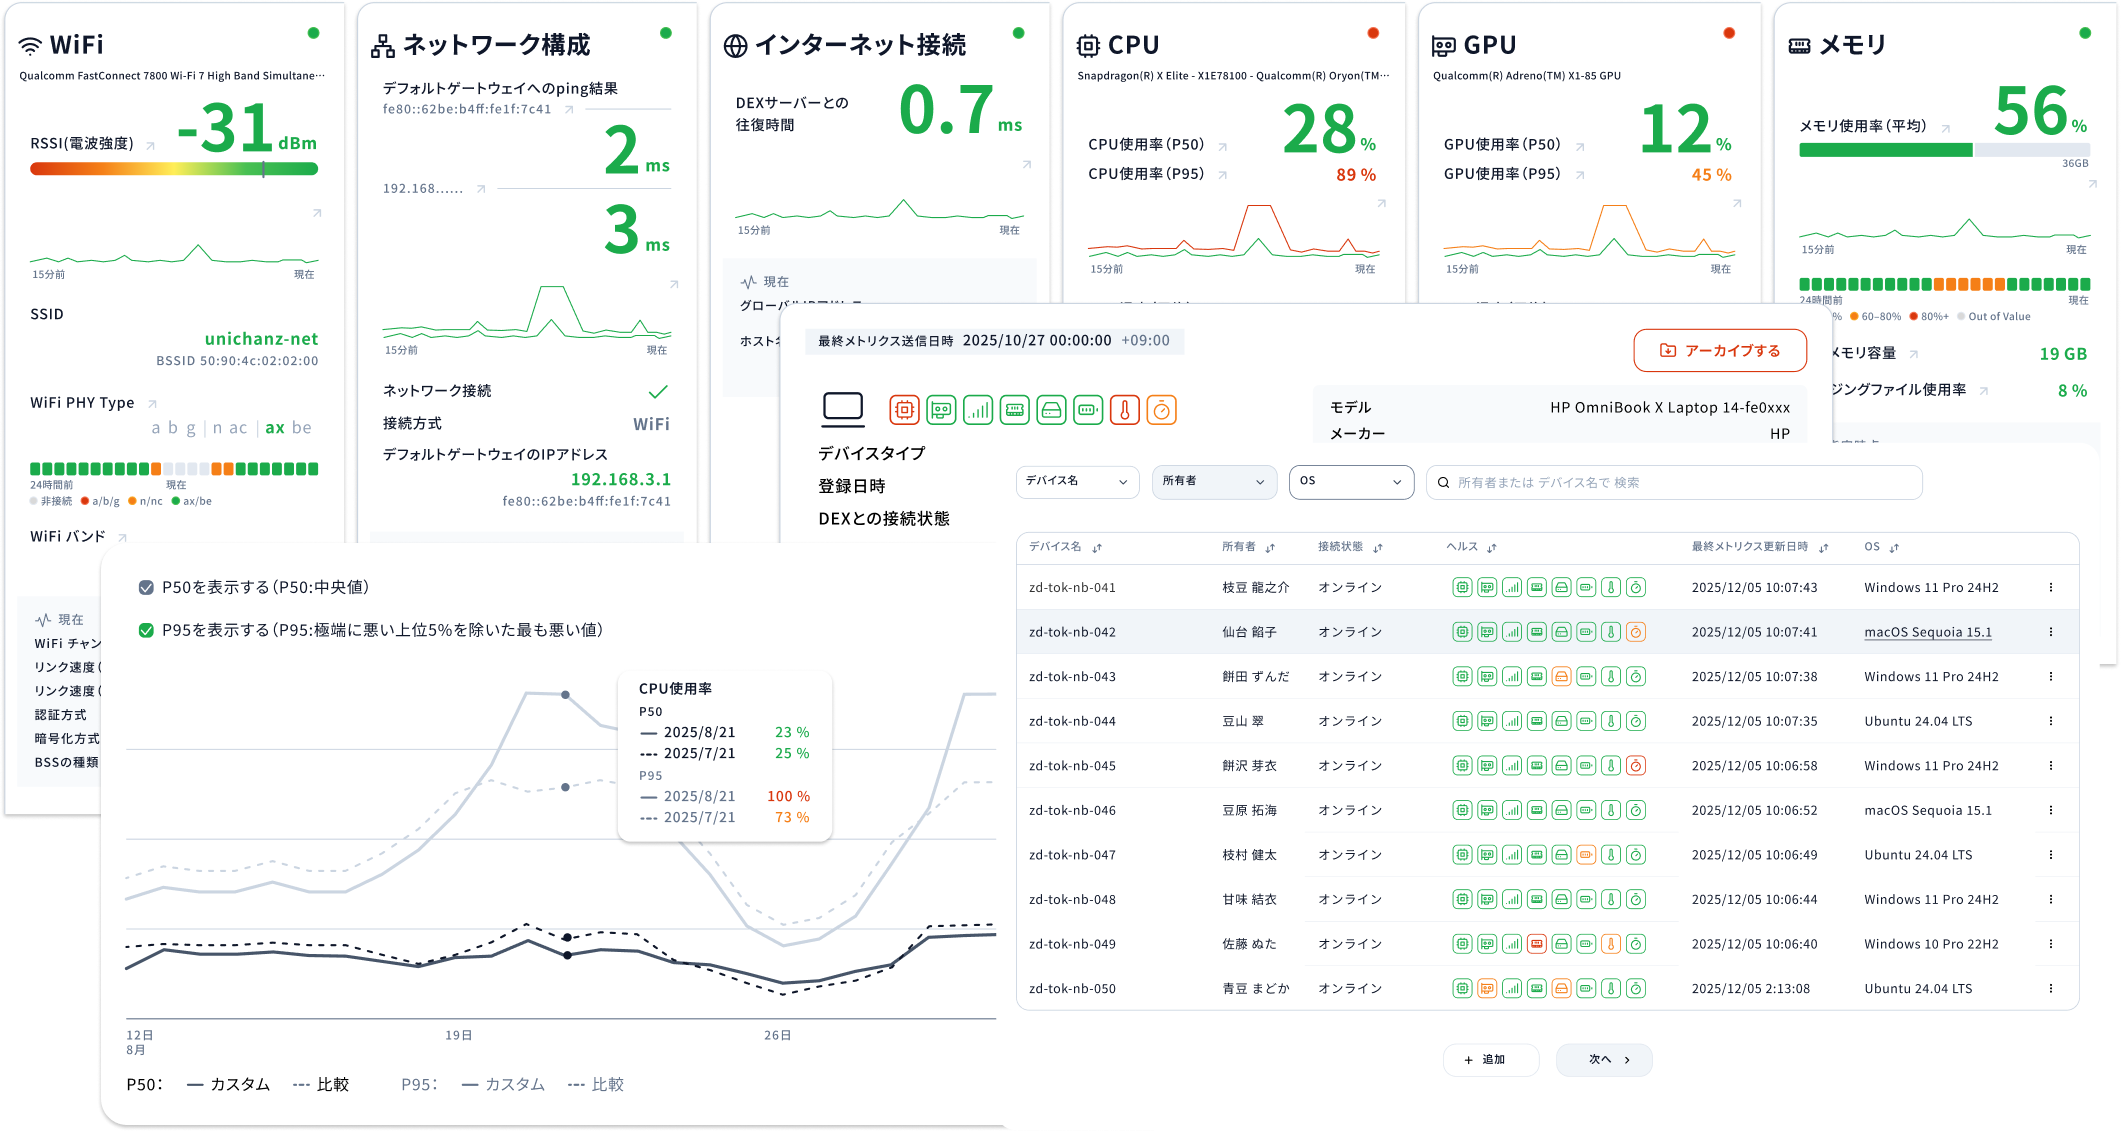Click the GPU card health icon
Viewport: 2121px width, 1132px height.
pos(941,410)
